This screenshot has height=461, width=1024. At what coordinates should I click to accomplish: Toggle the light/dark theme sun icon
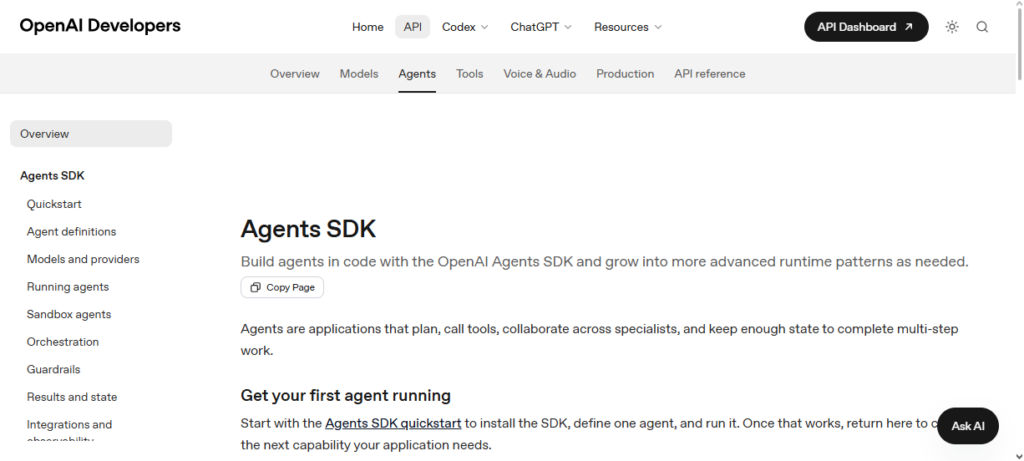pyautogui.click(x=952, y=27)
